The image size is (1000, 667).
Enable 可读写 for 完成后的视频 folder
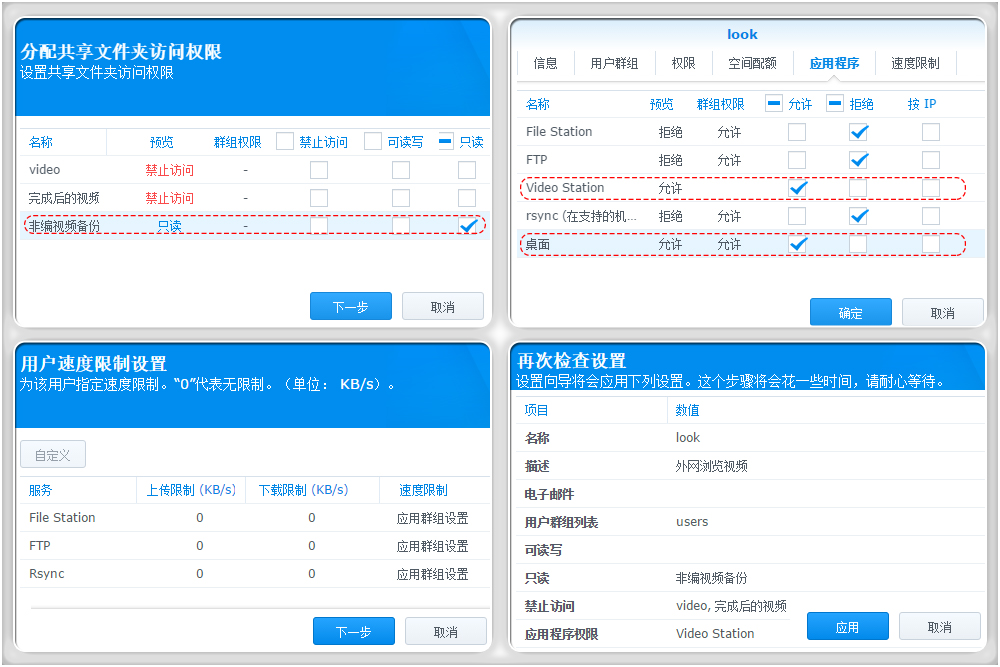pyautogui.click(x=402, y=197)
